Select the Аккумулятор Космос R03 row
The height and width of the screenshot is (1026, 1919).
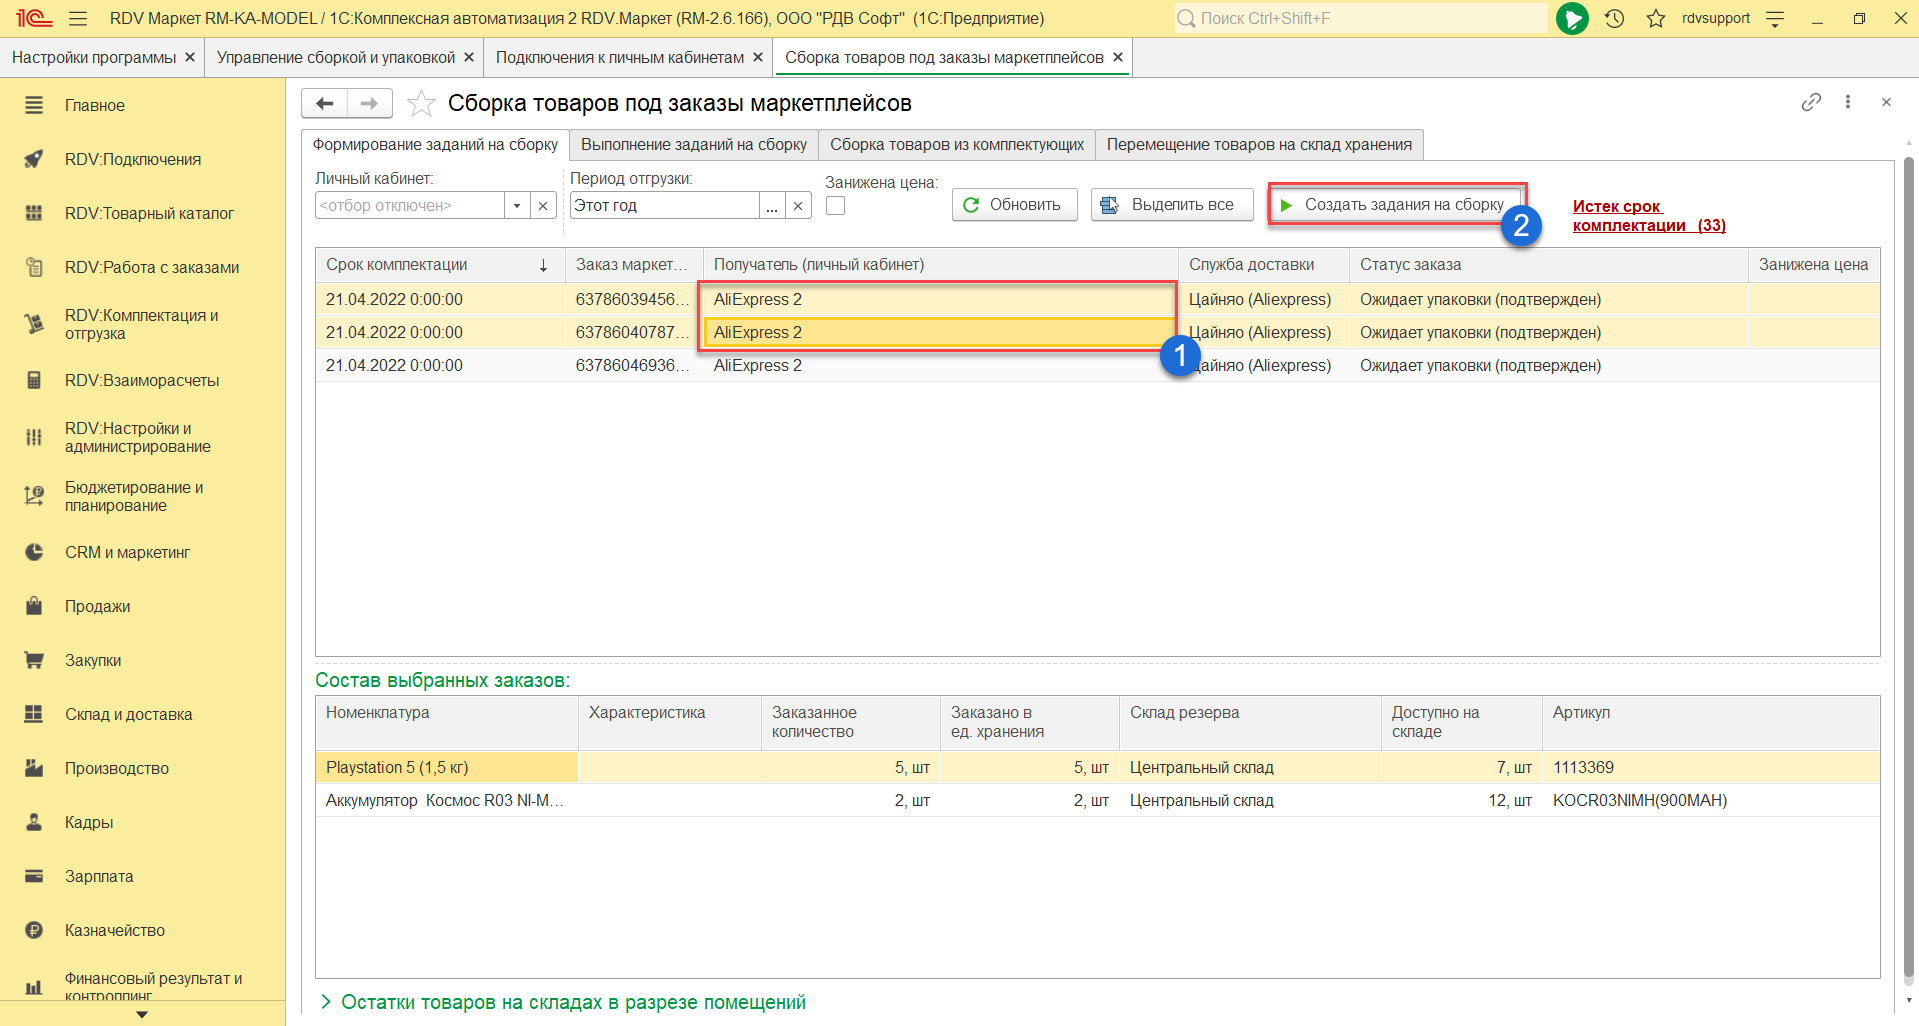pyautogui.click(x=444, y=800)
